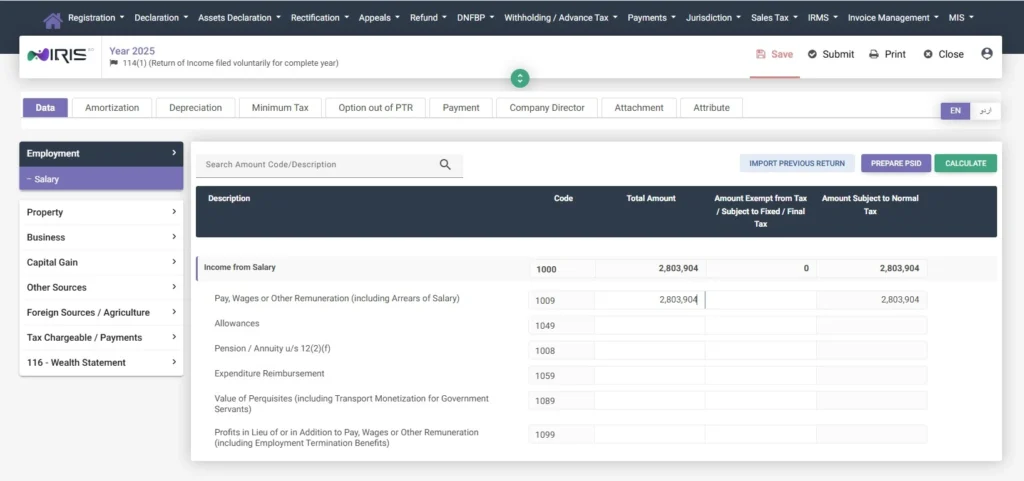This screenshot has height=481, width=1024.
Task: Open the Assets Declaration menu
Action: 240,18
